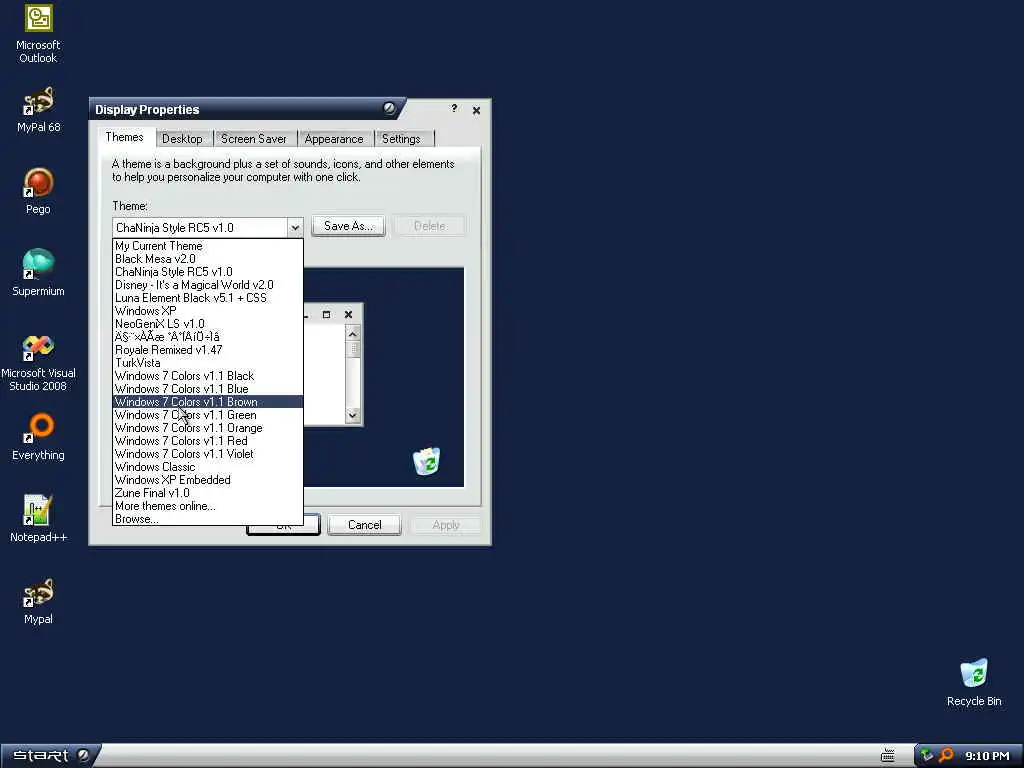Pick Windows 7 Colors v1.1 Green
The height and width of the screenshot is (768, 1024).
tap(208, 415)
